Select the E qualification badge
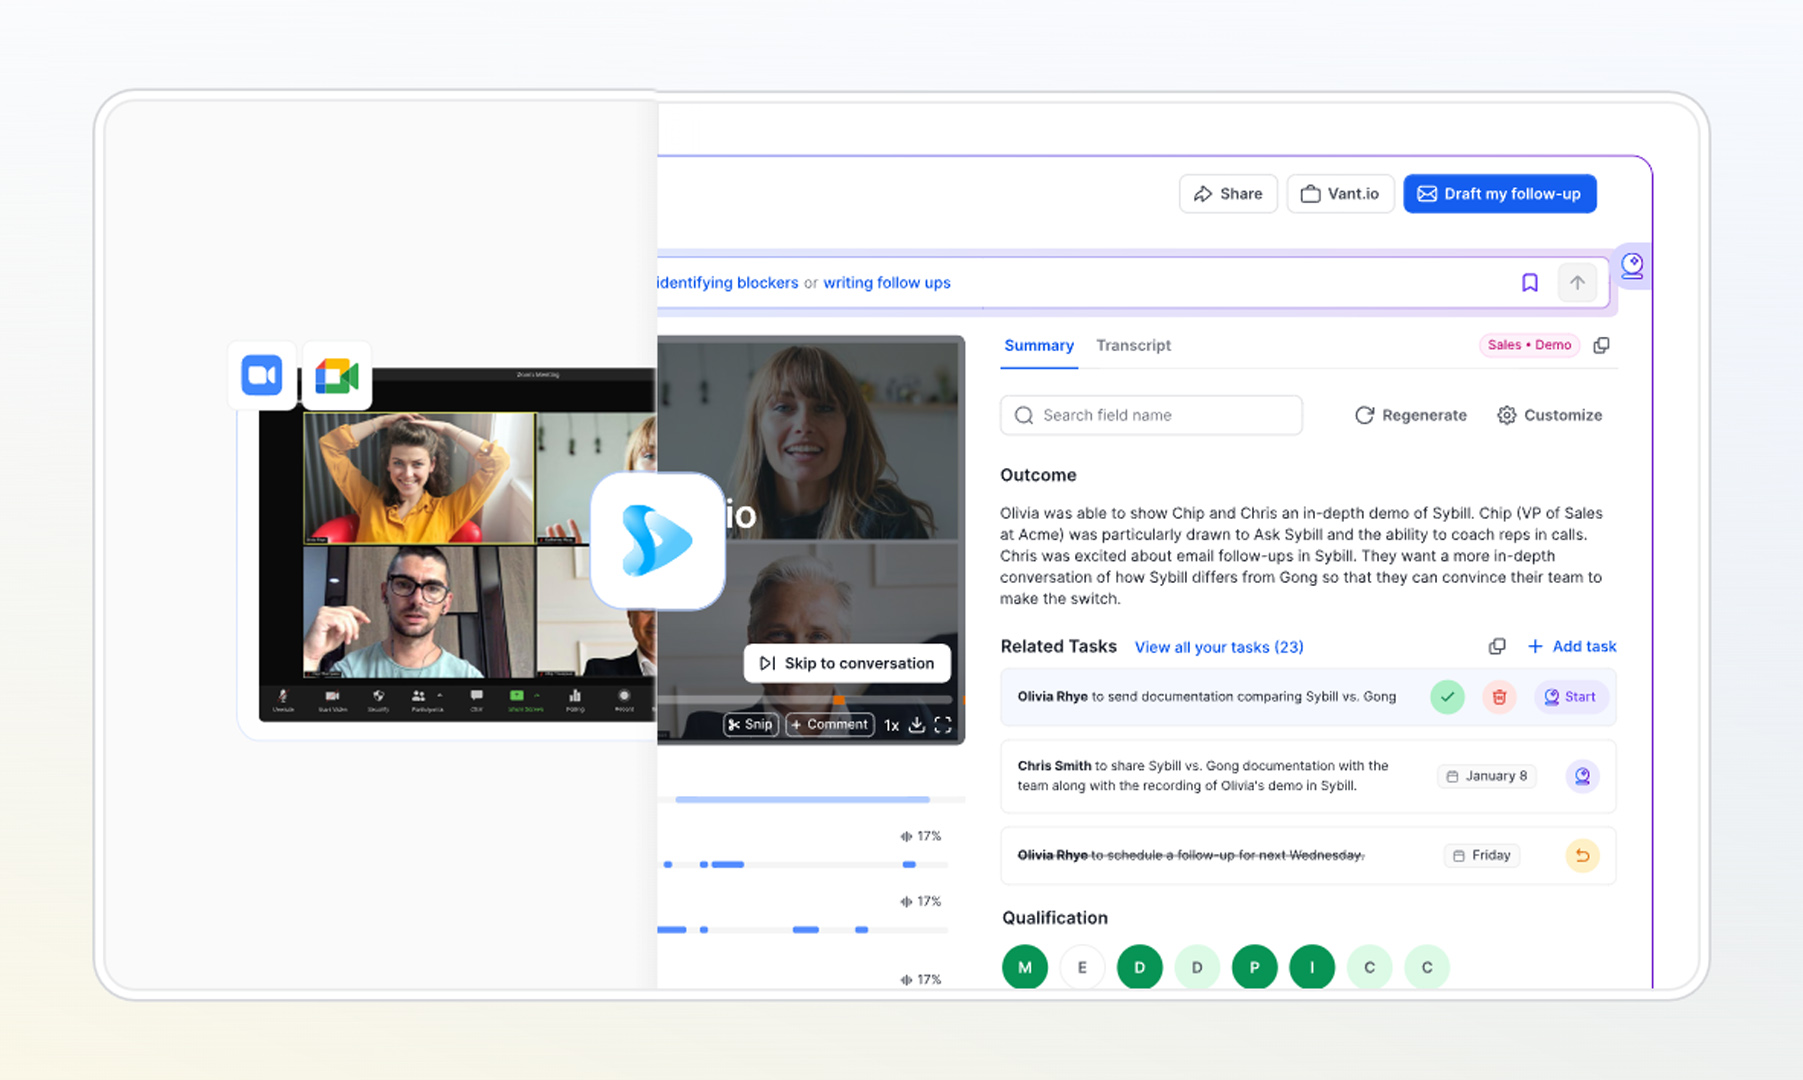Image resolution: width=1803 pixels, height=1080 pixels. click(x=1082, y=967)
